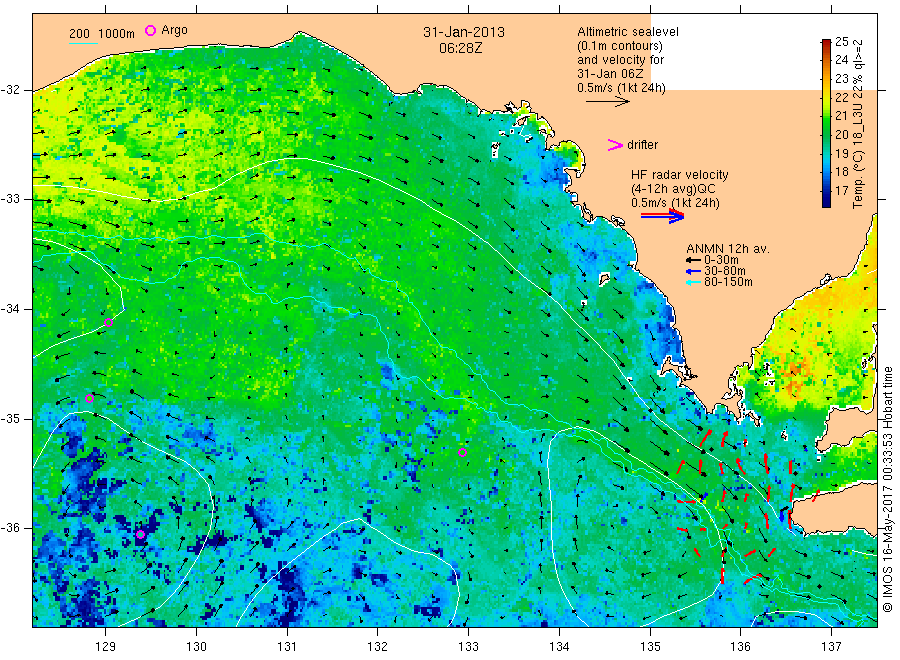Viewport: 900px width, 660px height.
Task: Click the '0-30m' depth label
Action: (x=721, y=260)
